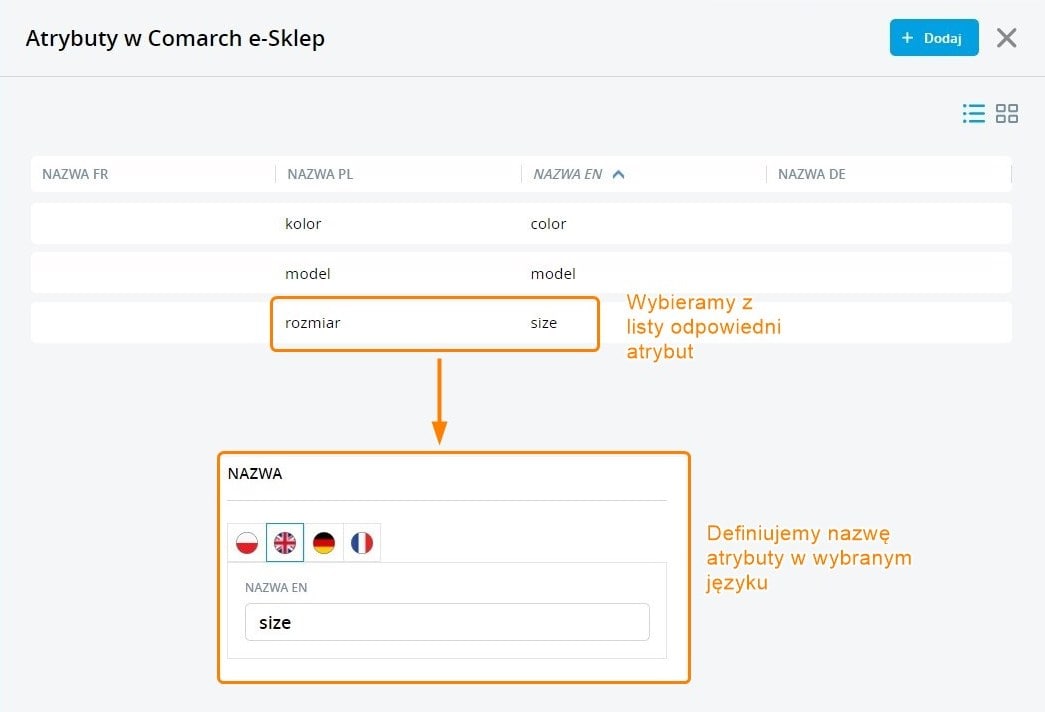Select the French flag language
Viewport: 1045px width, 712px height.
361,543
